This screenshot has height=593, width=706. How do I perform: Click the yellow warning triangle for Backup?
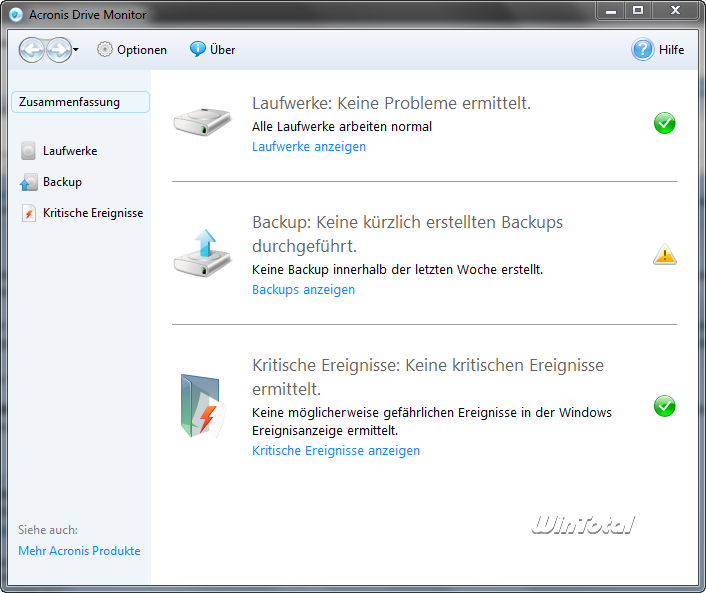click(x=665, y=254)
